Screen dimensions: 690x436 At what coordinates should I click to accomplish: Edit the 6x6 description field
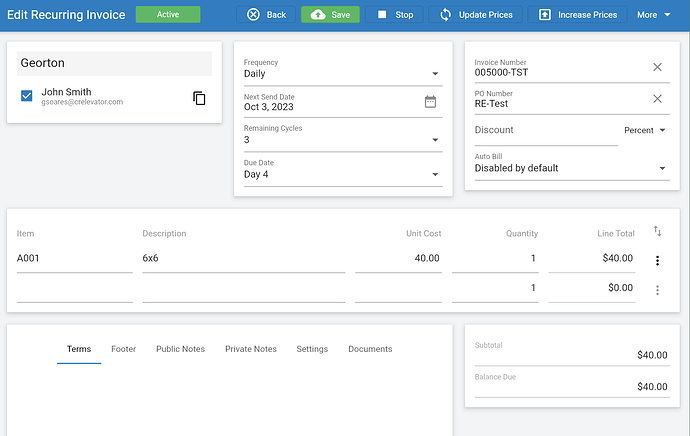pyautogui.click(x=243, y=259)
